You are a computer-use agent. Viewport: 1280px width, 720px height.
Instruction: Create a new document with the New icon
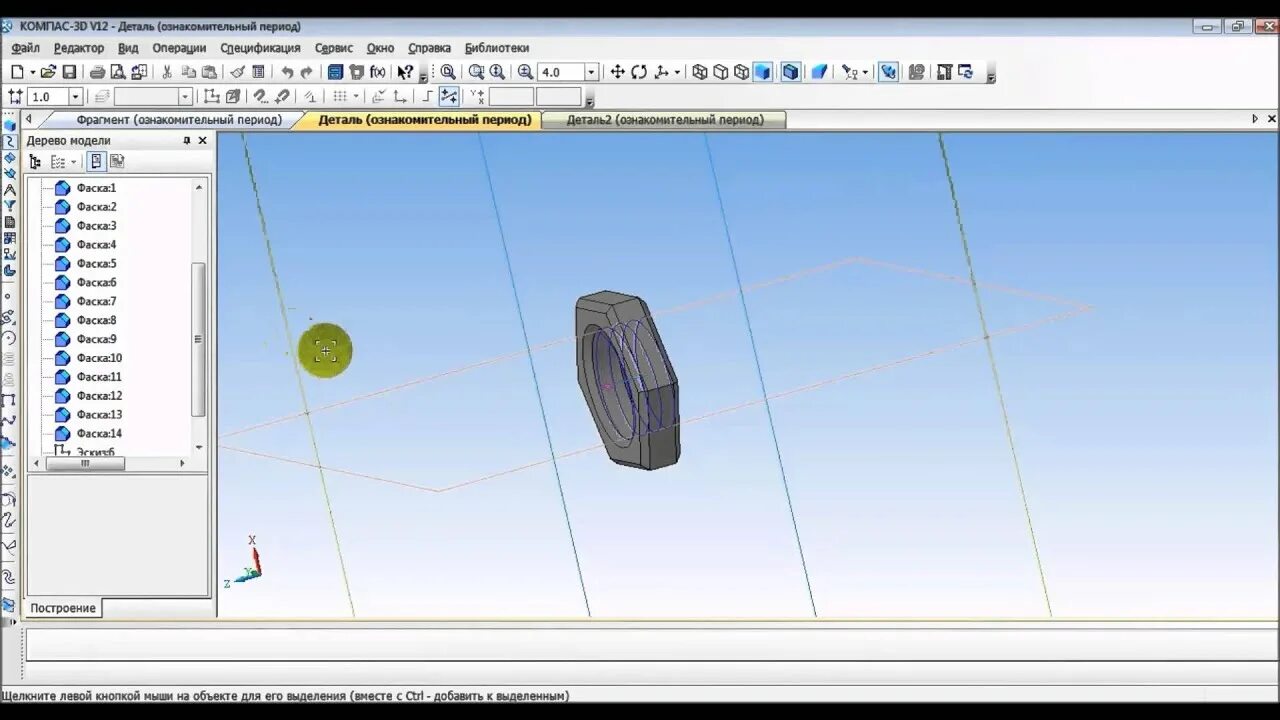(17, 72)
